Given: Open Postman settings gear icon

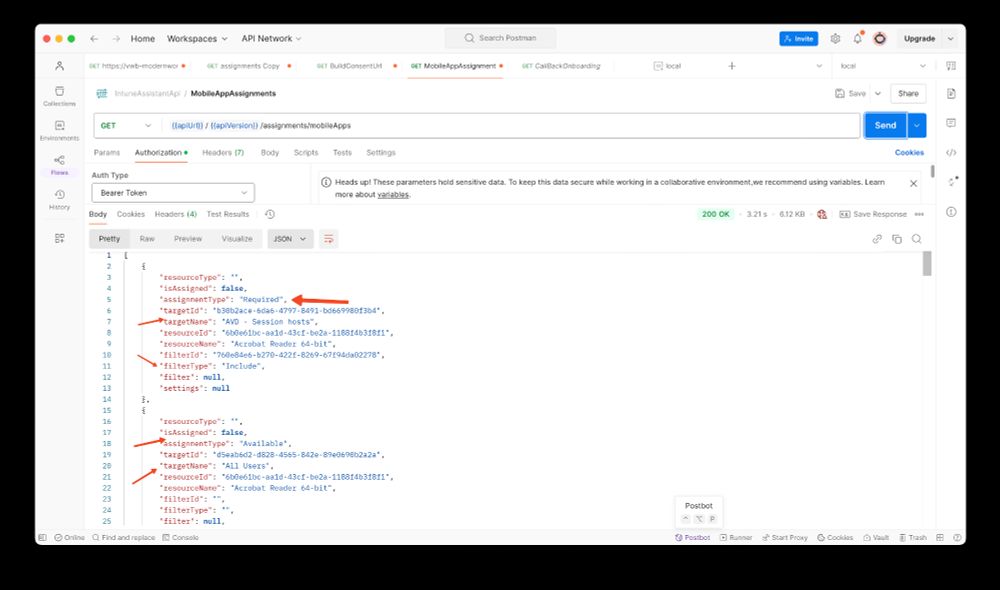Looking at the screenshot, I should (835, 39).
